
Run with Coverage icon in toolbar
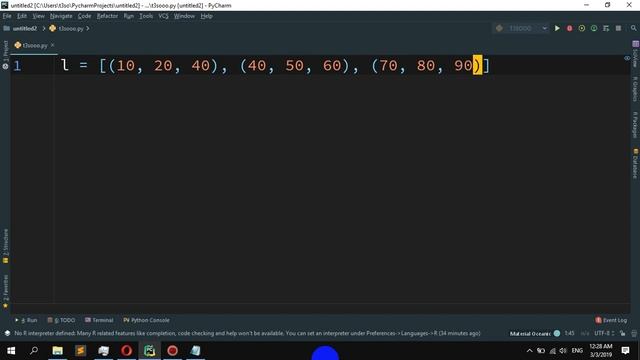[x=582, y=28]
